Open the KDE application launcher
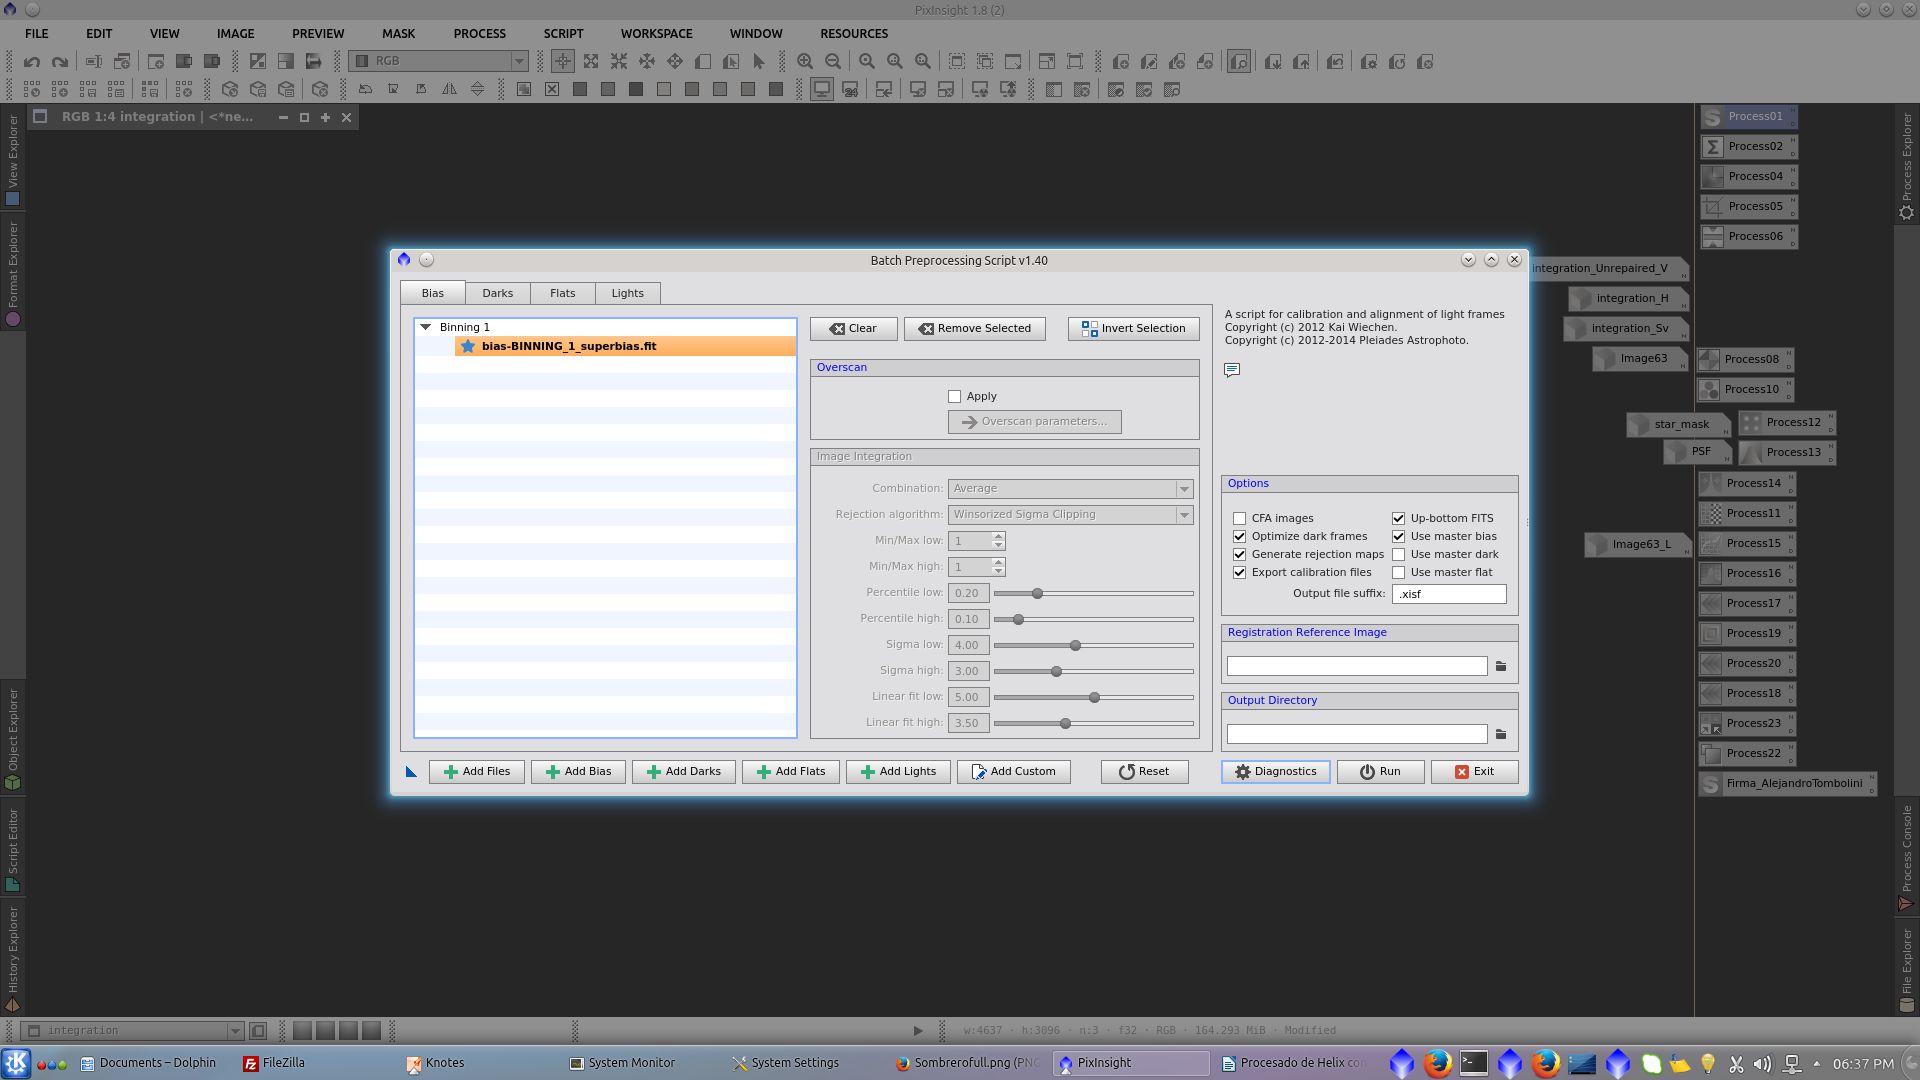Image resolution: width=1920 pixels, height=1080 pixels. [16, 1063]
